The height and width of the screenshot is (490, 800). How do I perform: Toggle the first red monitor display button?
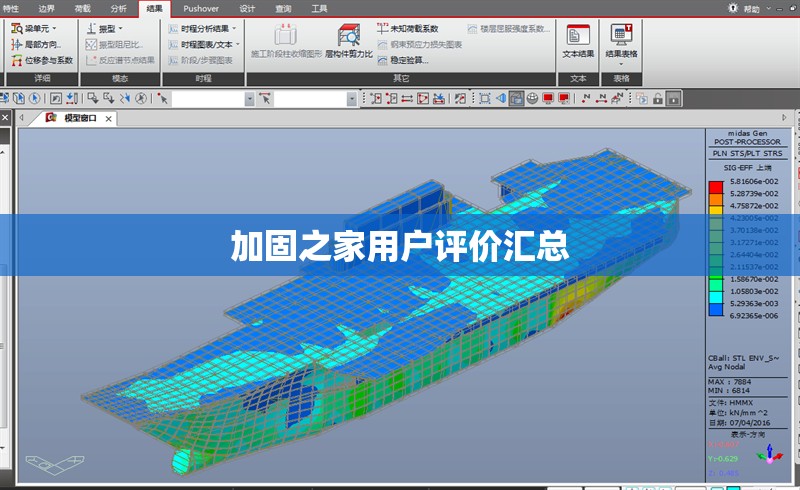click(x=548, y=98)
